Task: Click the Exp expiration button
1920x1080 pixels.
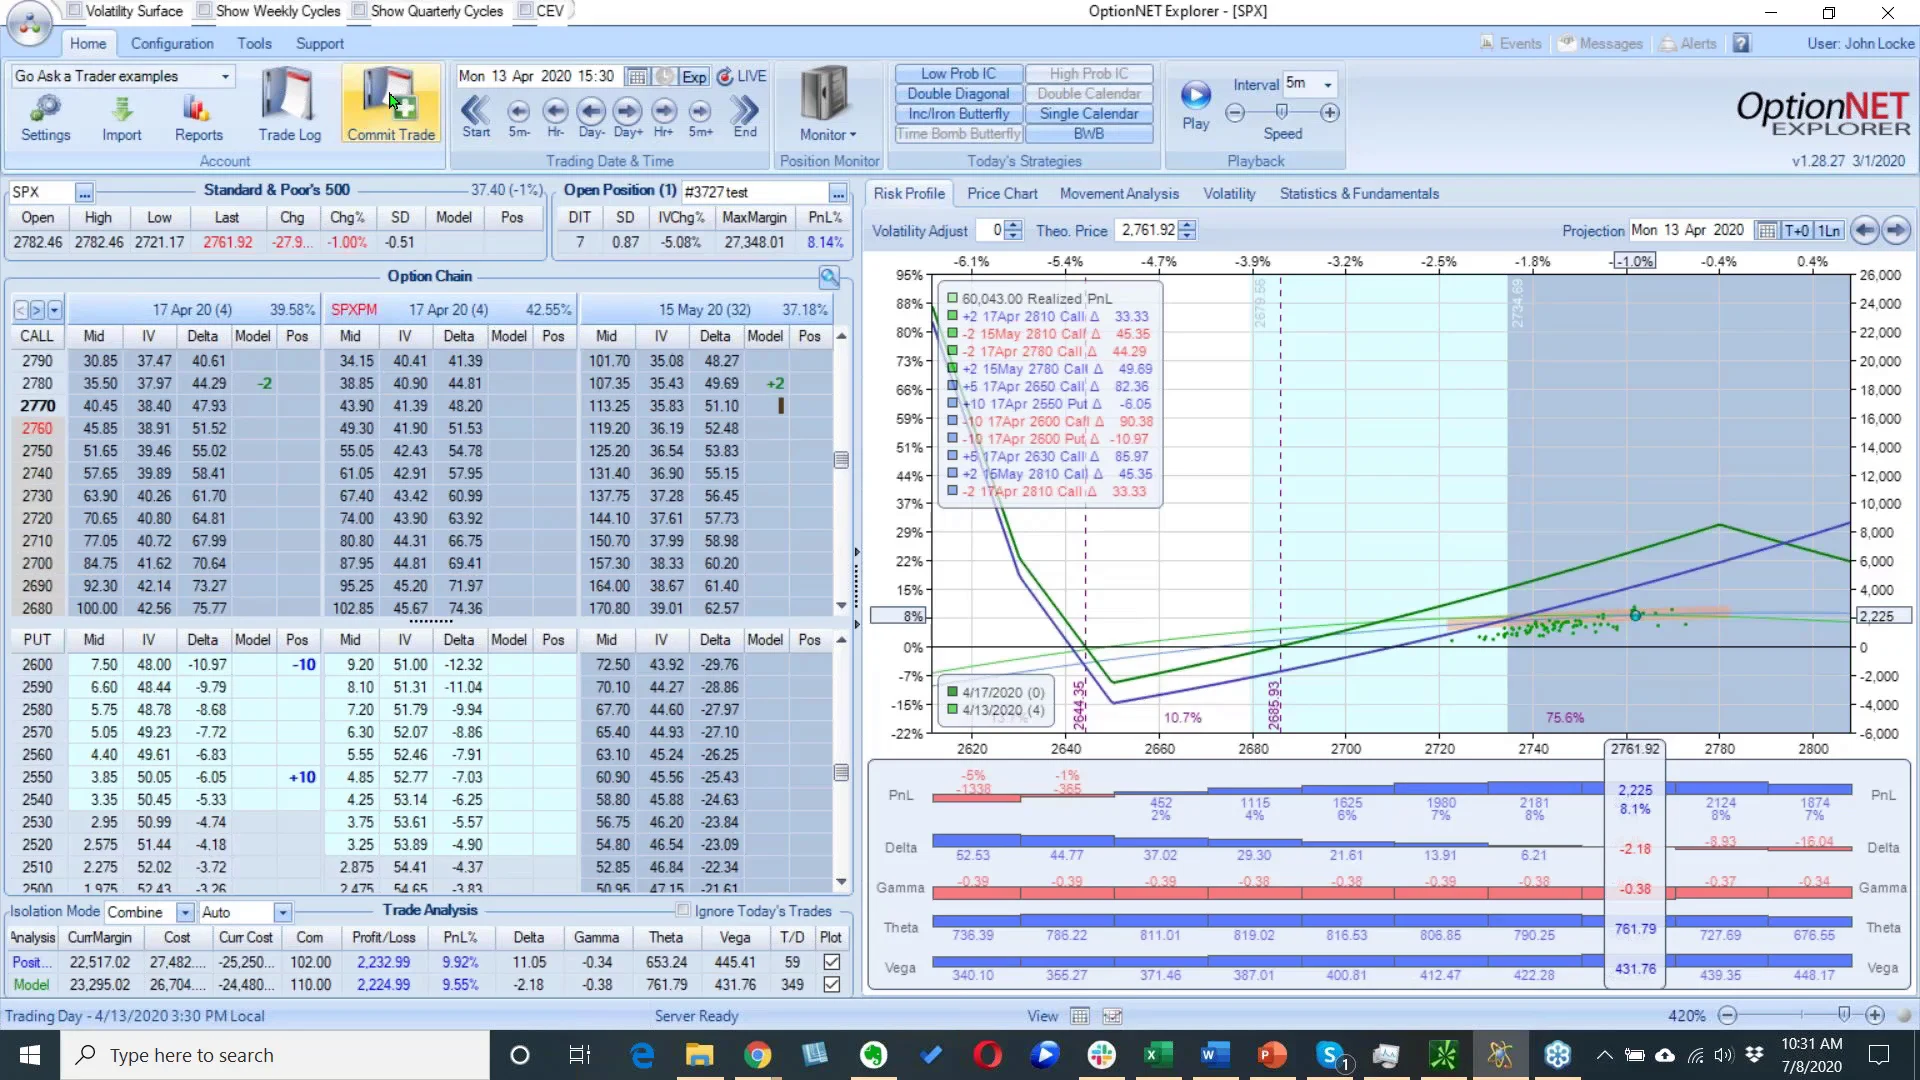Action: [694, 77]
